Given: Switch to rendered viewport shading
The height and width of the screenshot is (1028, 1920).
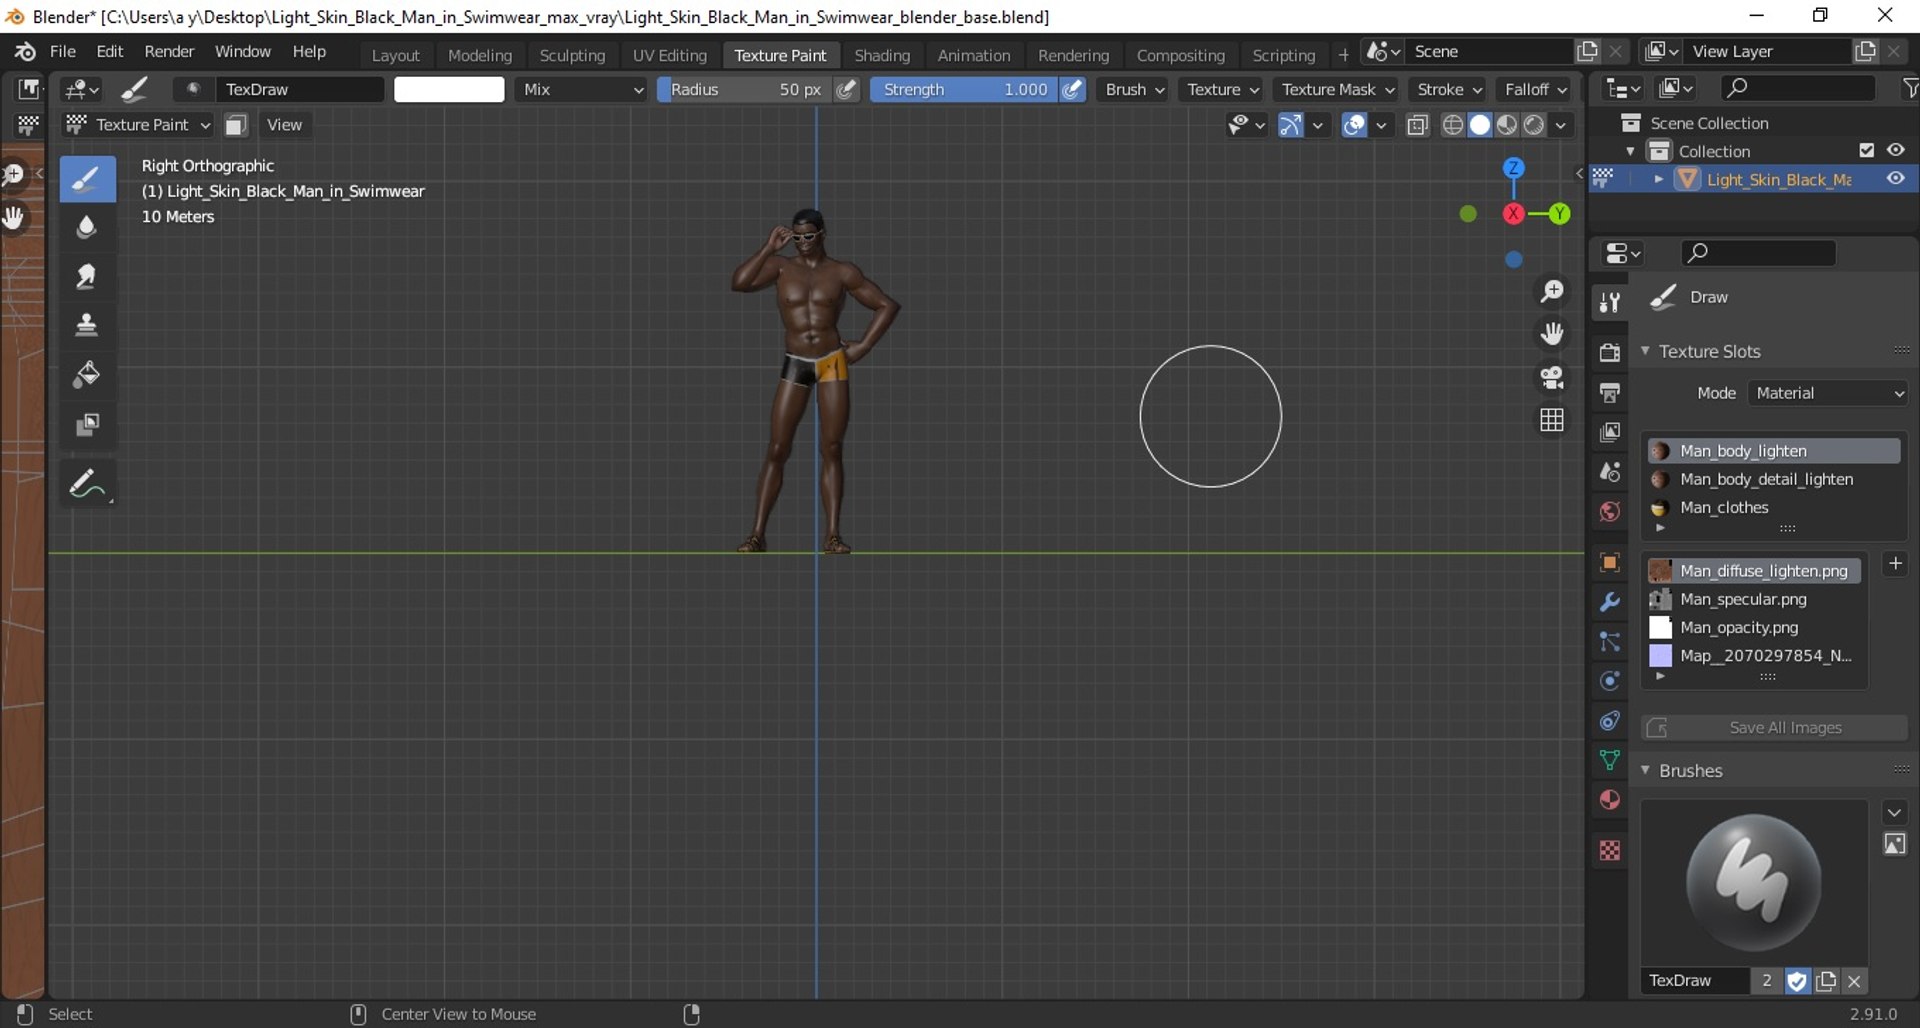Looking at the screenshot, I should point(1534,125).
